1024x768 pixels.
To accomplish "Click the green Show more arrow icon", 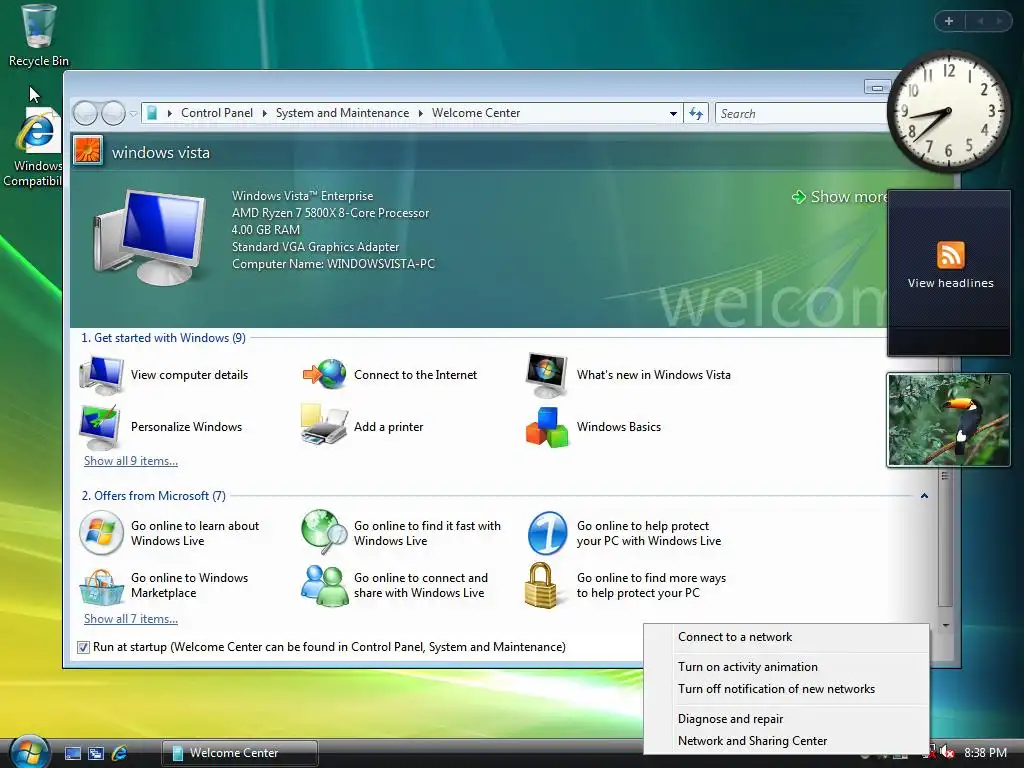I will coord(799,197).
